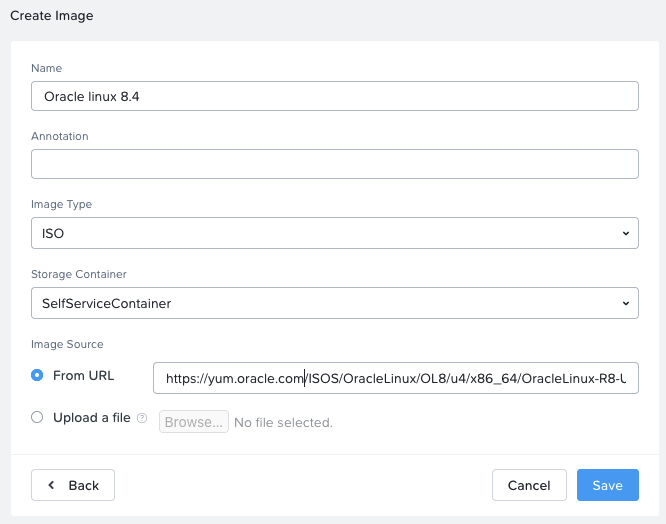Go back with the Back button

point(73,485)
